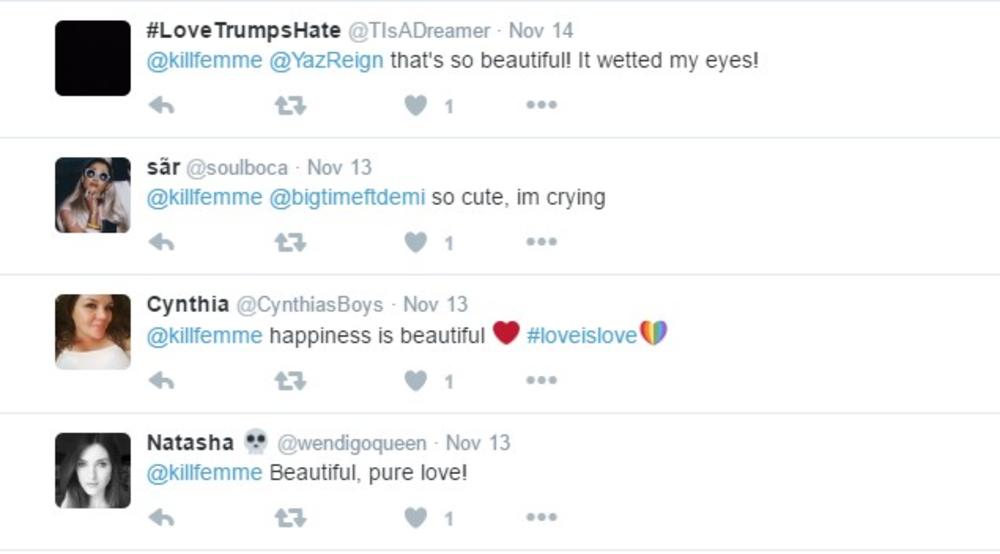Retweet the #LoveTrumpsHate tweet

(x=290, y=105)
